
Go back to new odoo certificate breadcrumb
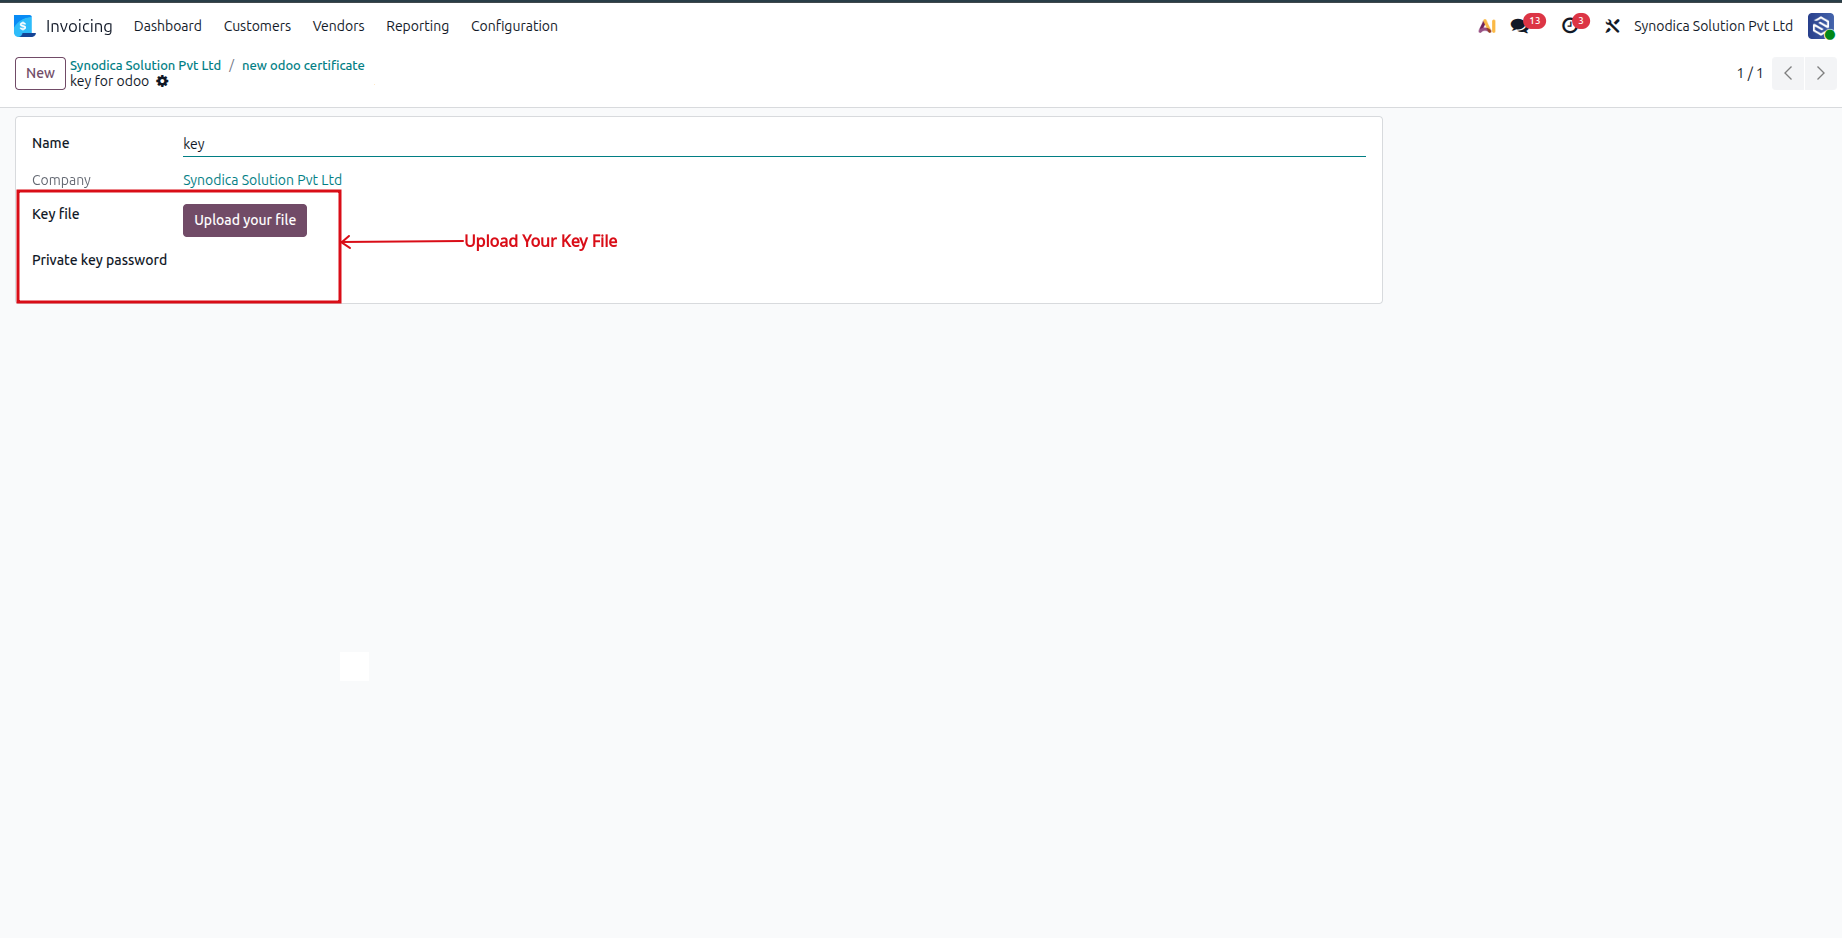(x=303, y=65)
